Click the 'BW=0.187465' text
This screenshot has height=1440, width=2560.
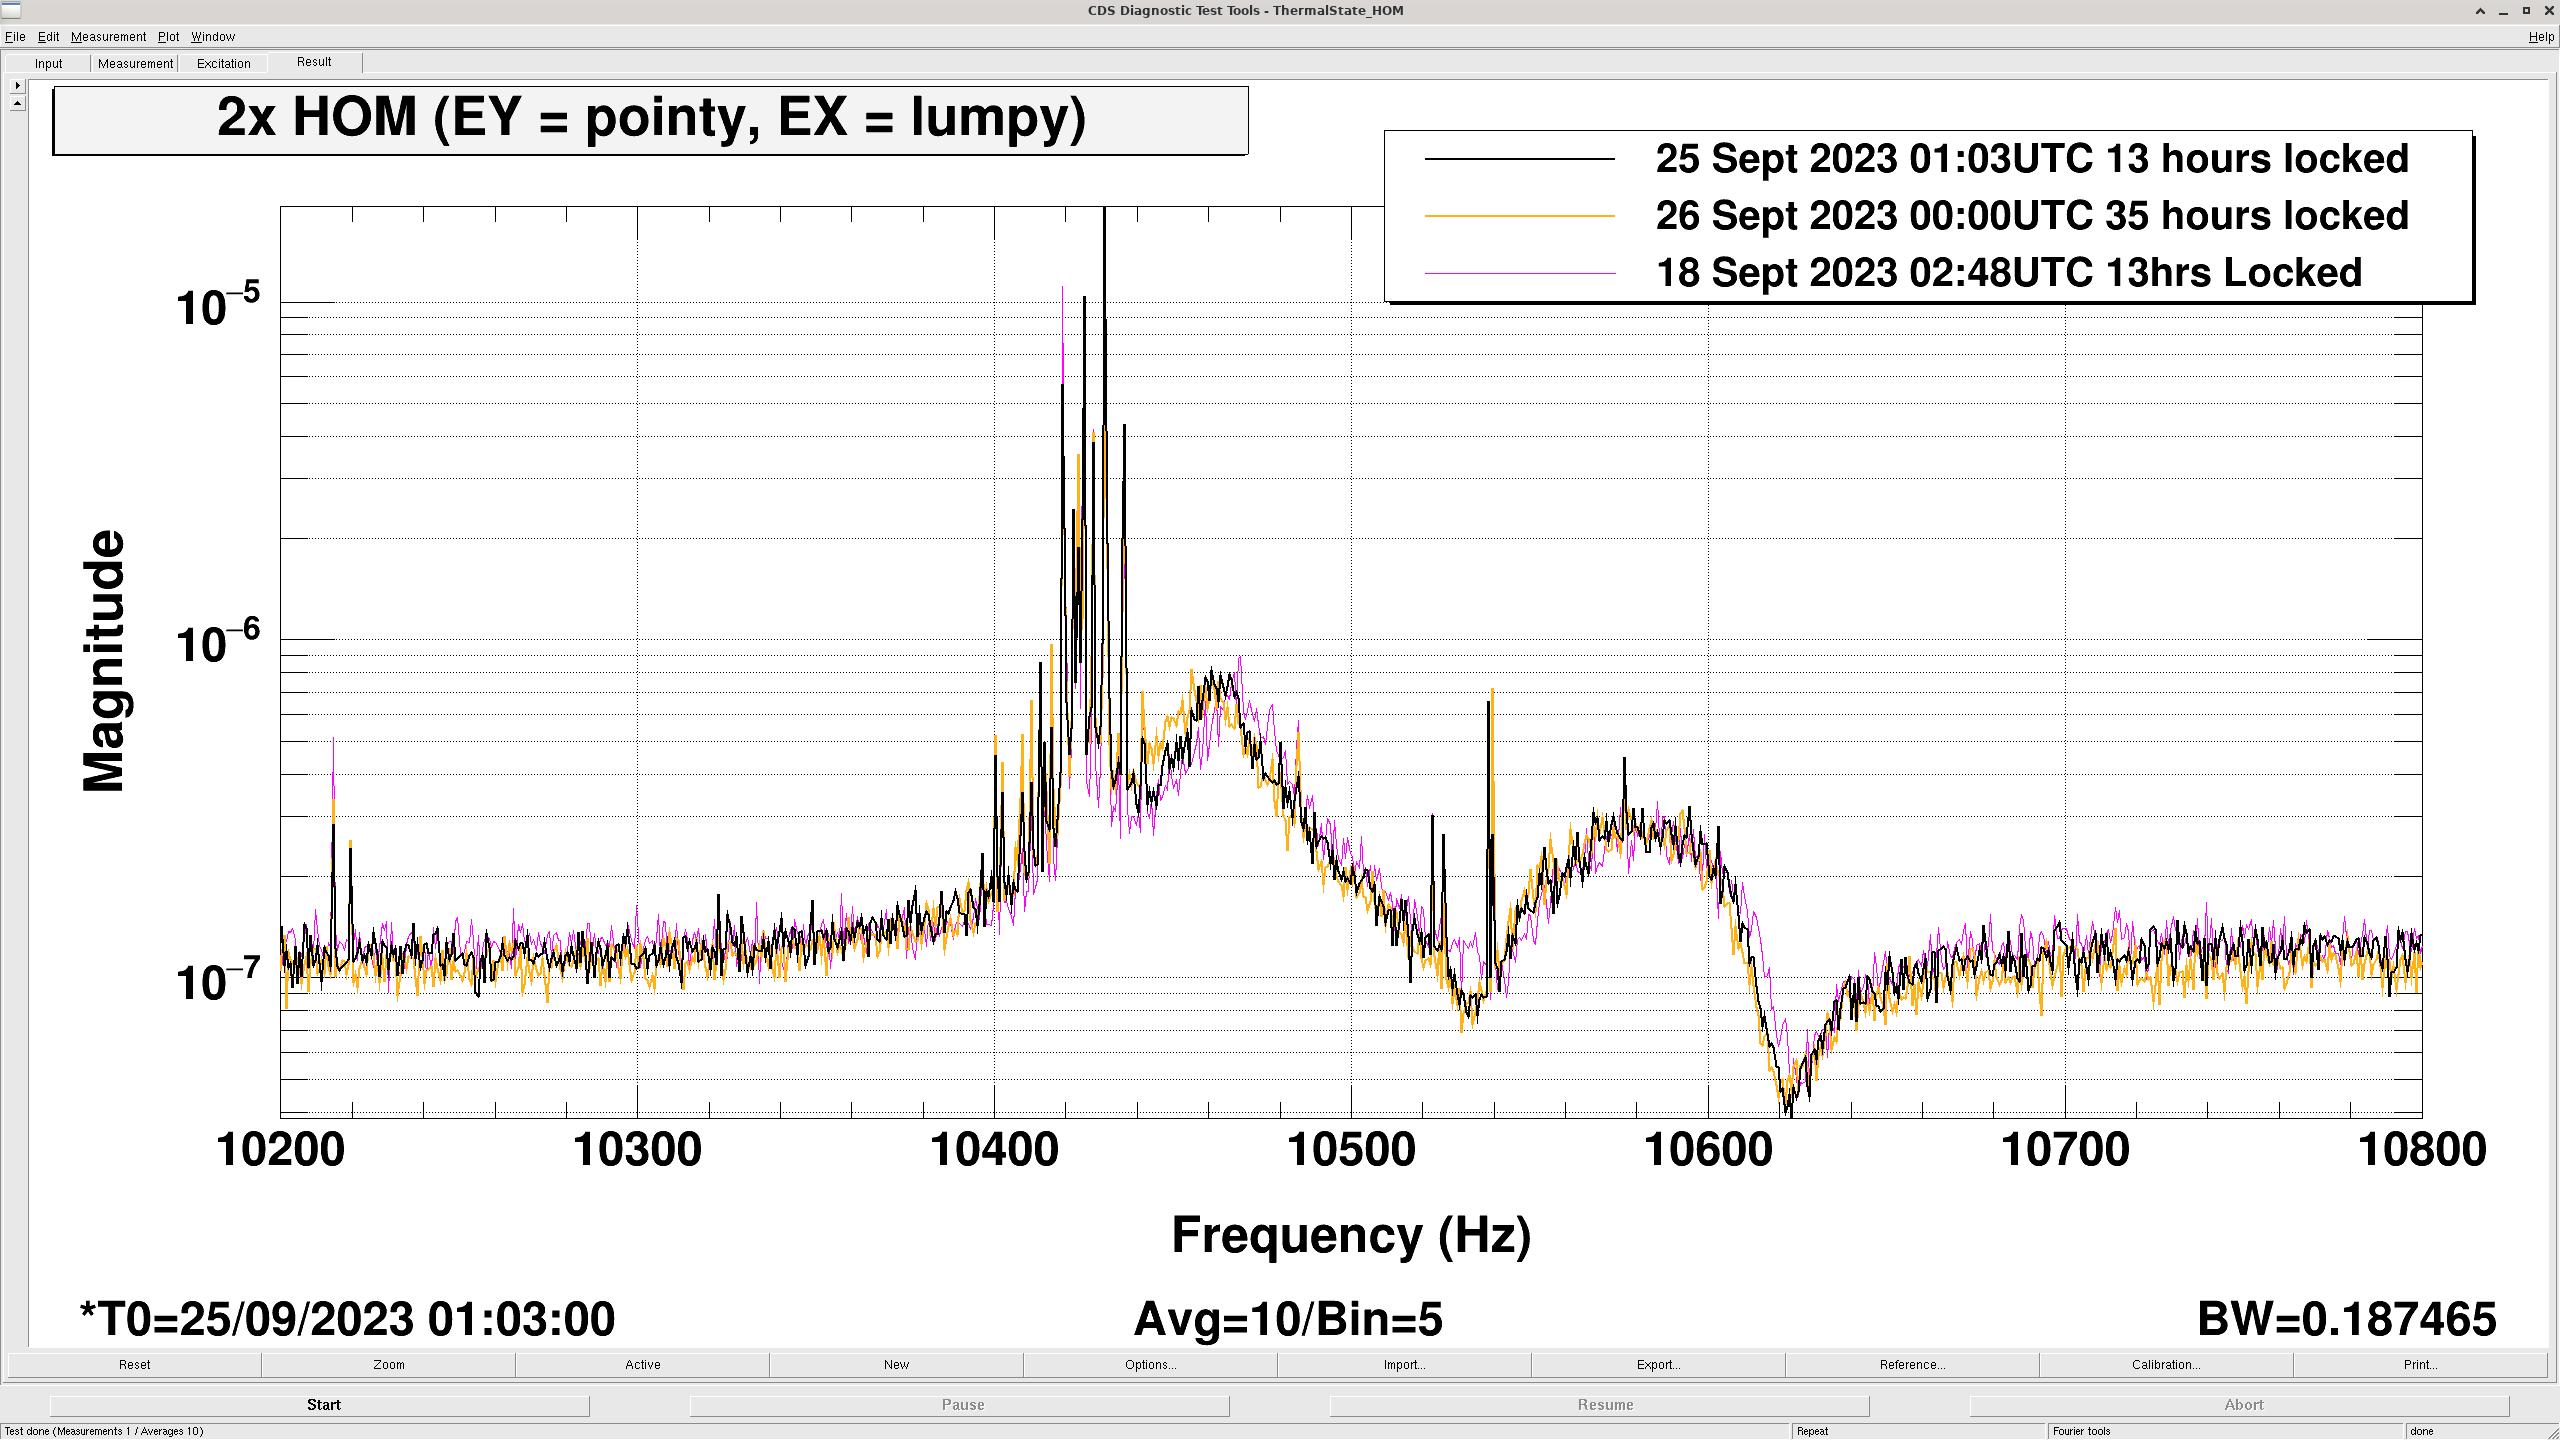[2346, 1319]
